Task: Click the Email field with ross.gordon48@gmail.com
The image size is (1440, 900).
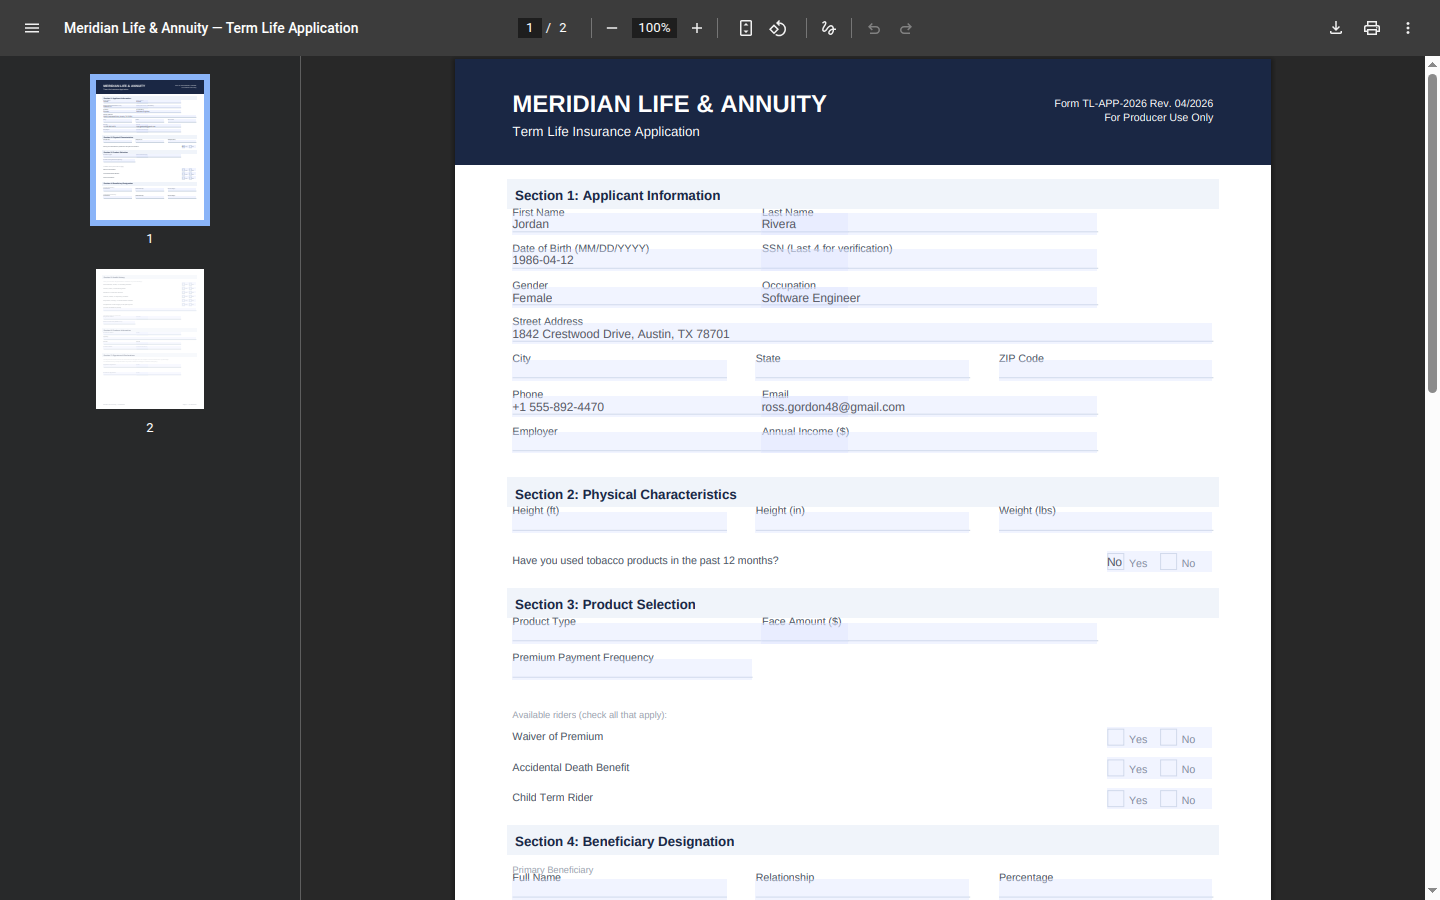Action: 929,406
